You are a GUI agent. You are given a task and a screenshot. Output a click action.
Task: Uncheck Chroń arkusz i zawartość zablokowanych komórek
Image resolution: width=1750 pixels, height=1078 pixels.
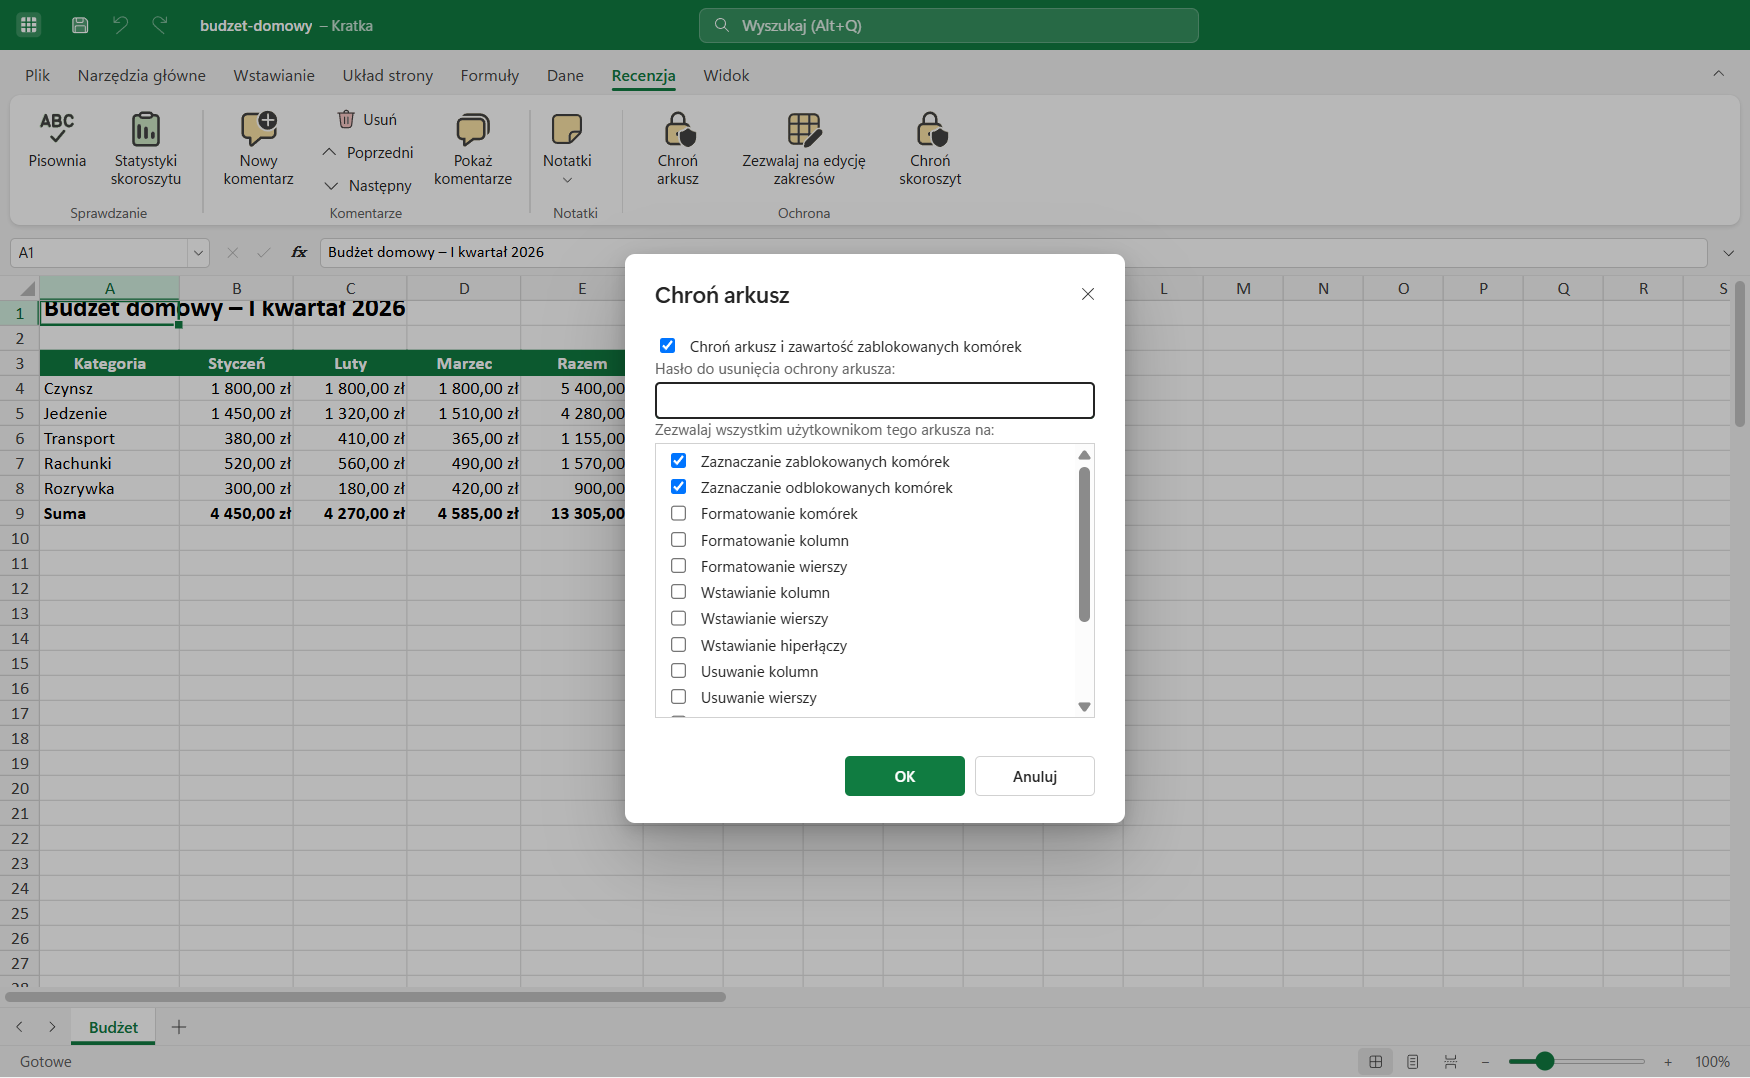(x=667, y=346)
